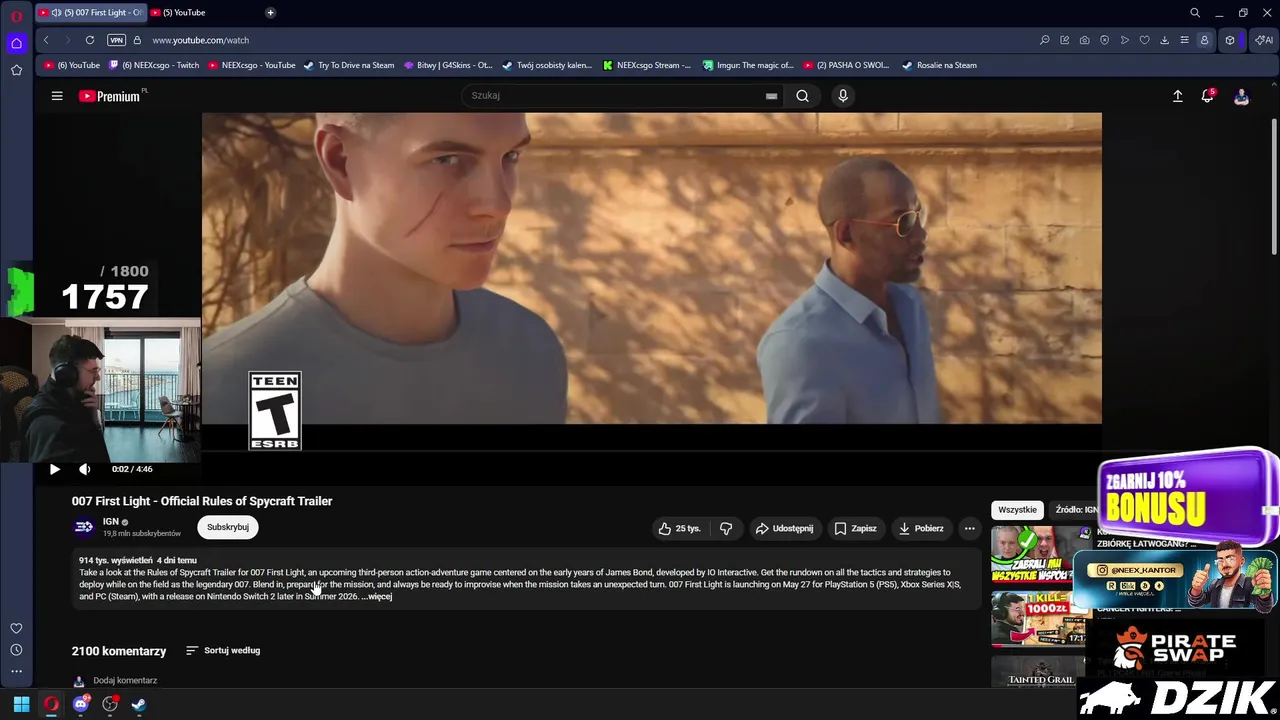Open the Opera AI button

pos(1264,40)
